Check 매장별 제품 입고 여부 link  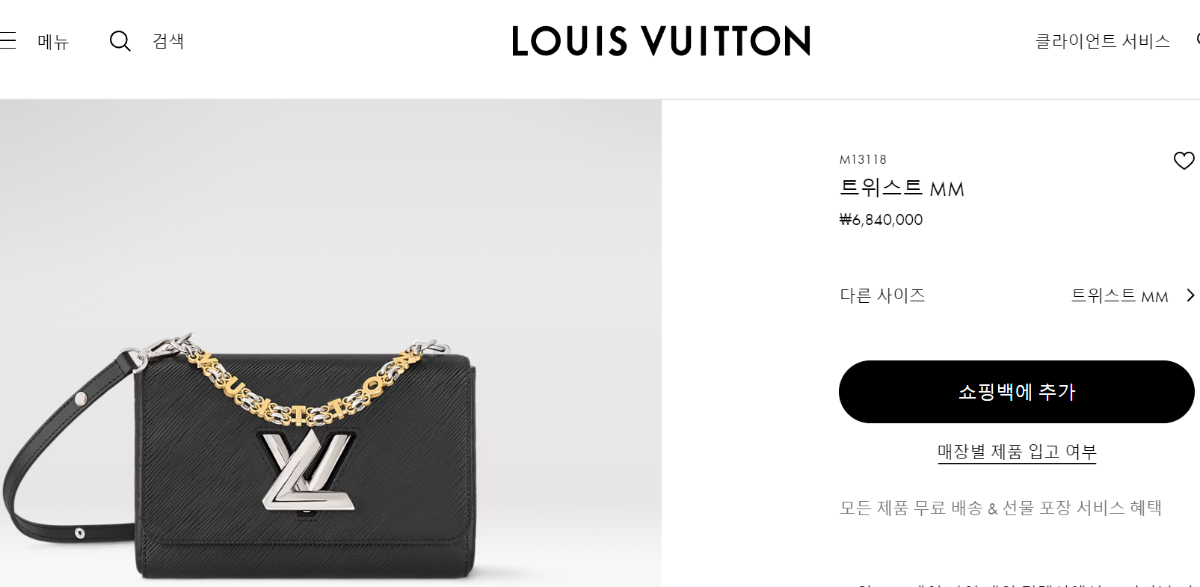[x=1016, y=452]
